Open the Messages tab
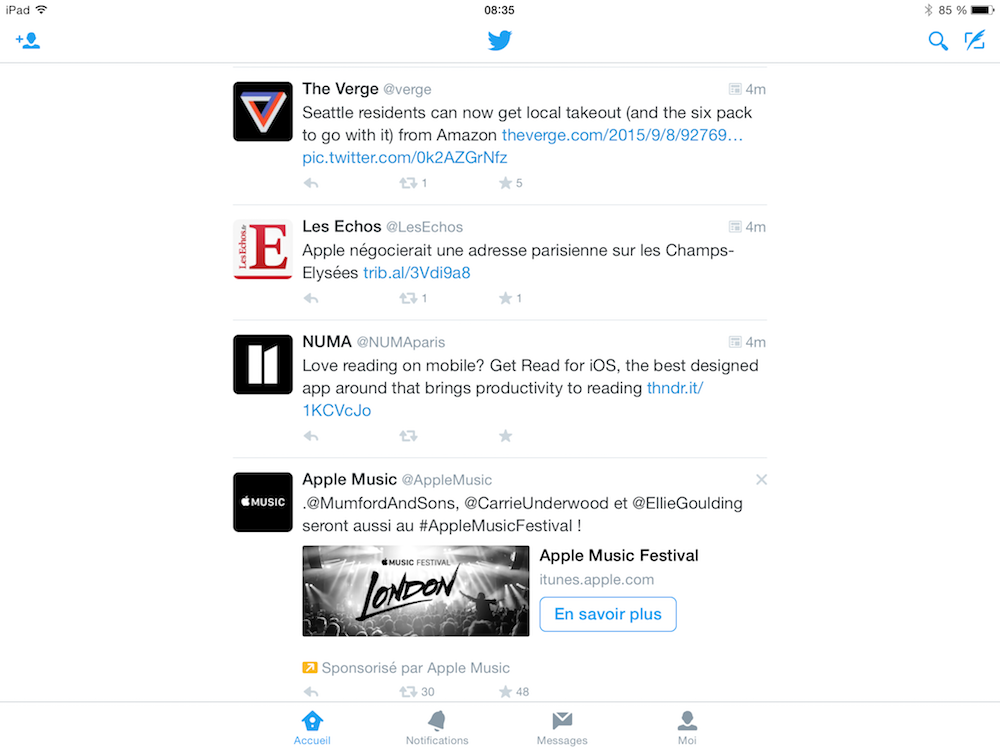Image resolution: width=1000 pixels, height=750 pixels. [x=562, y=728]
